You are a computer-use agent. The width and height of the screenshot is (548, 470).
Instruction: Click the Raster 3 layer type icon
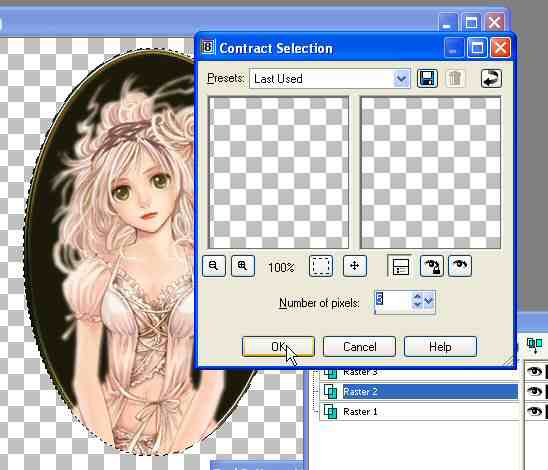(330, 373)
